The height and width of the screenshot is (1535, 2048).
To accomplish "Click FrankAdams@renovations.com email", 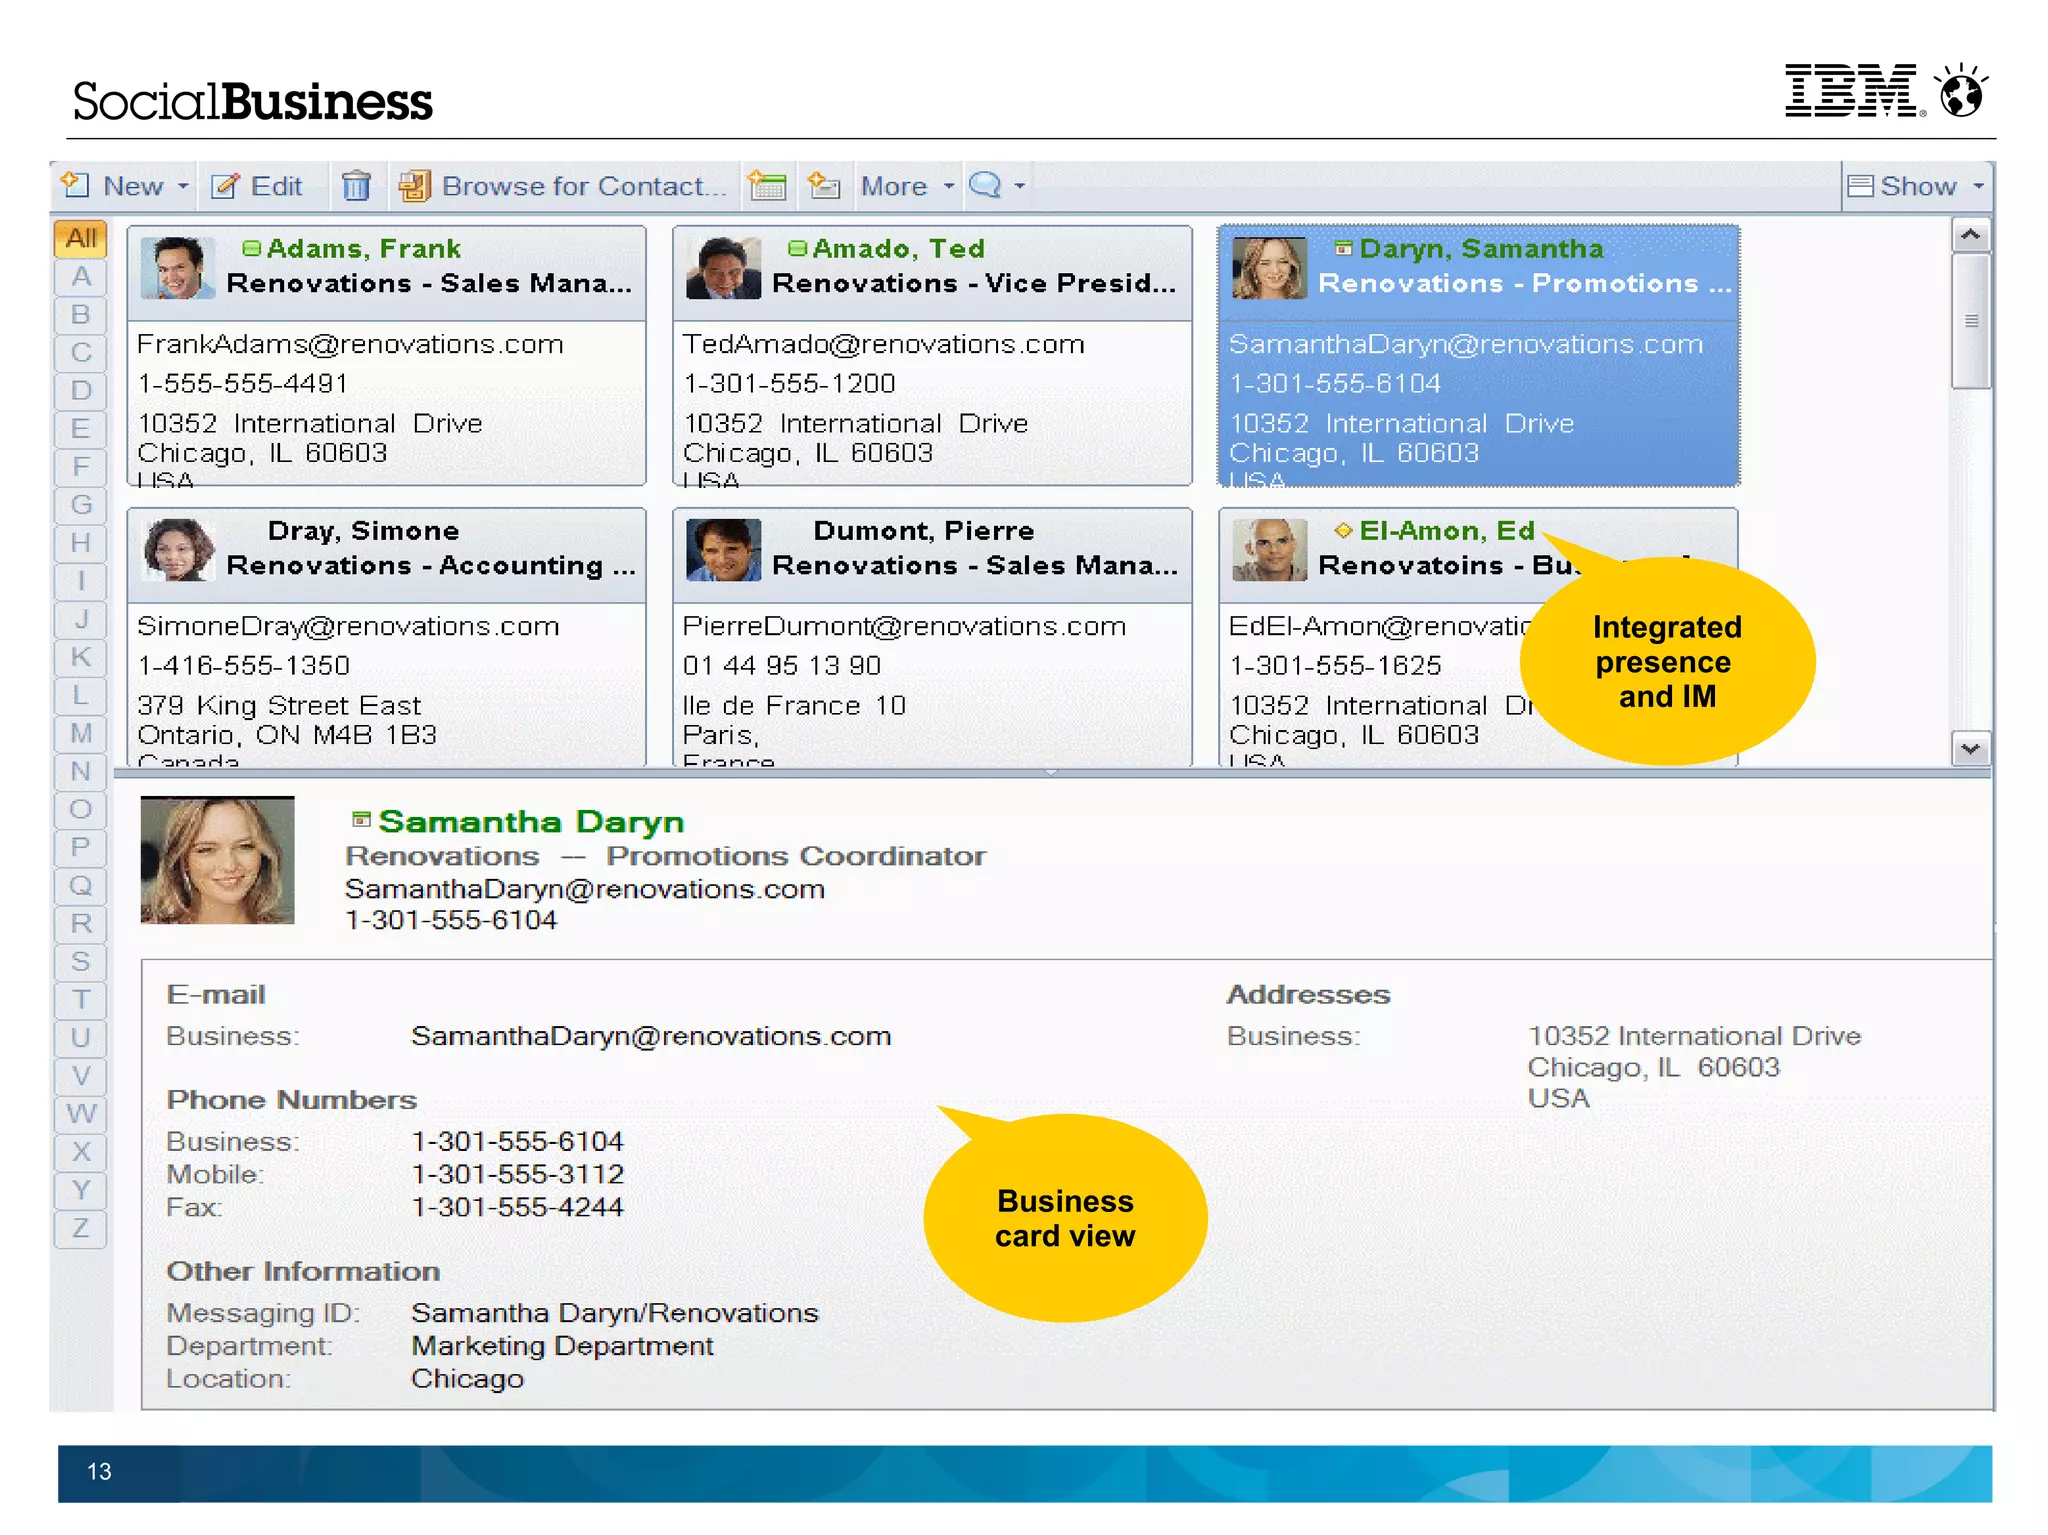I will click(350, 344).
